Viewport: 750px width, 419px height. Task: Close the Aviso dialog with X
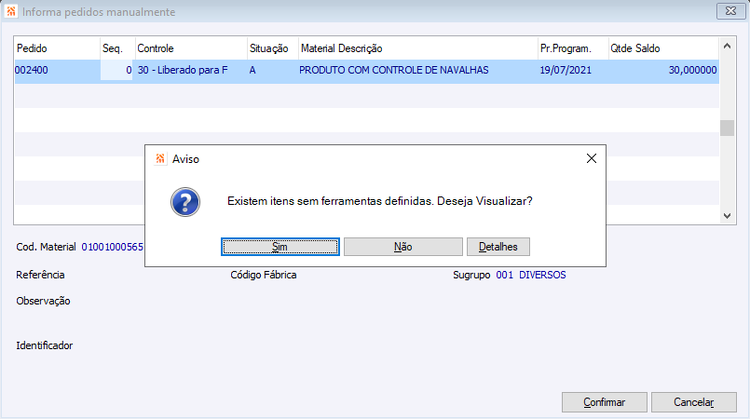point(591,158)
